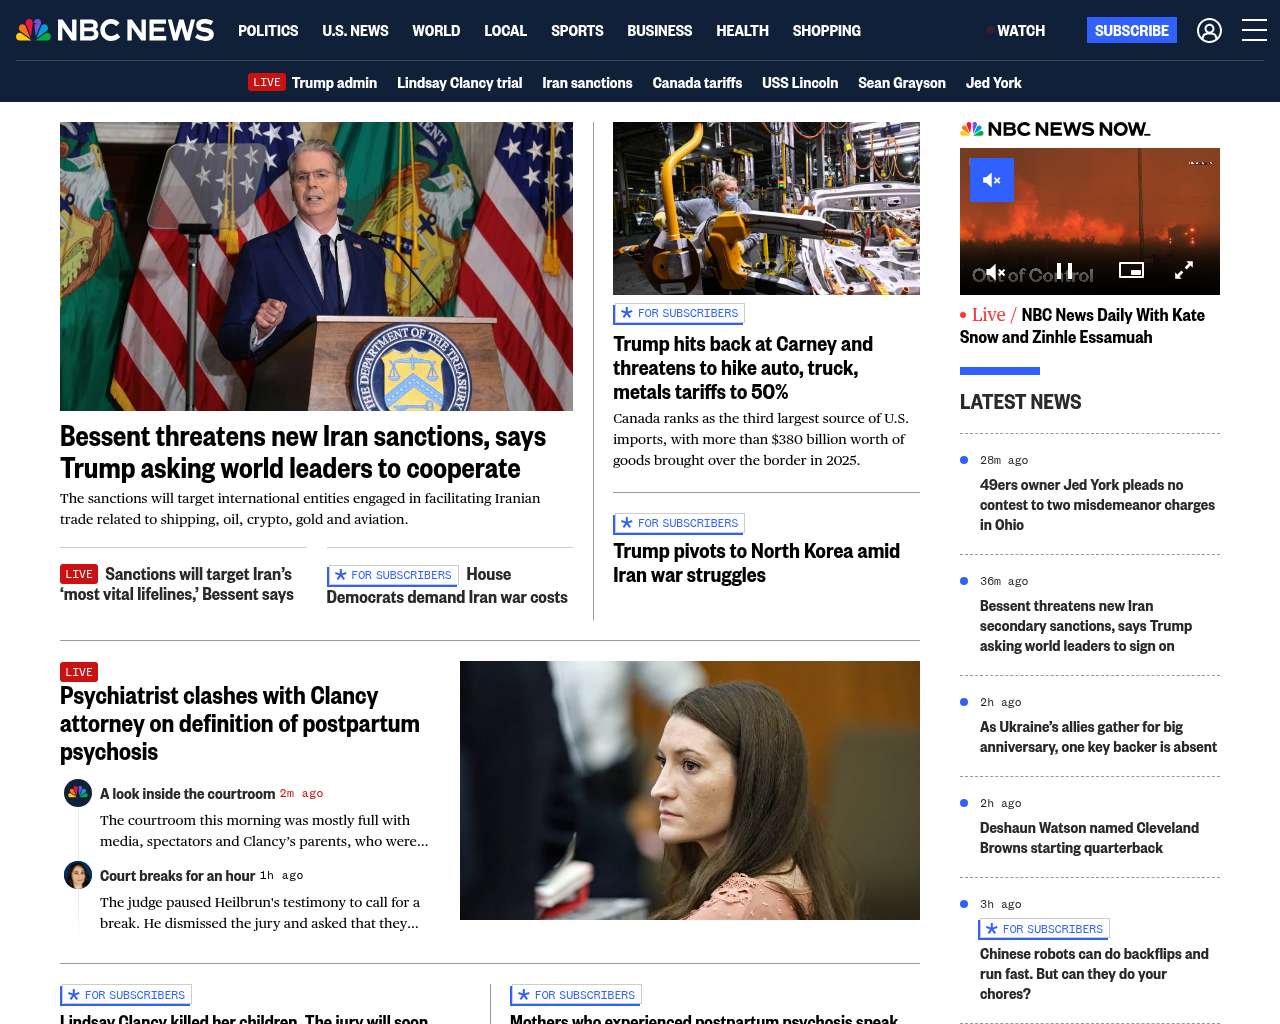This screenshot has width=1280, height=1024.
Task: Open NBC News Daily With Kate Snow link
Action: click(1082, 326)
